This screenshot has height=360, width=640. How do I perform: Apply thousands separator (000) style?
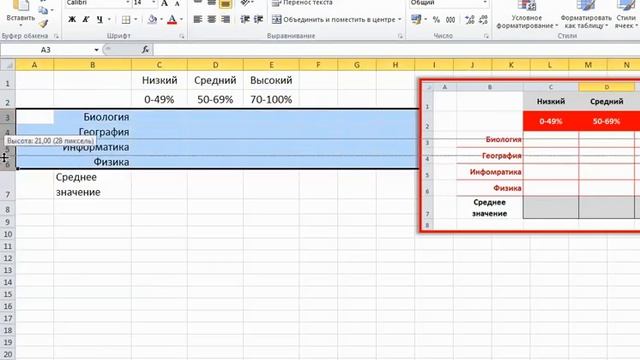point(451,19)
